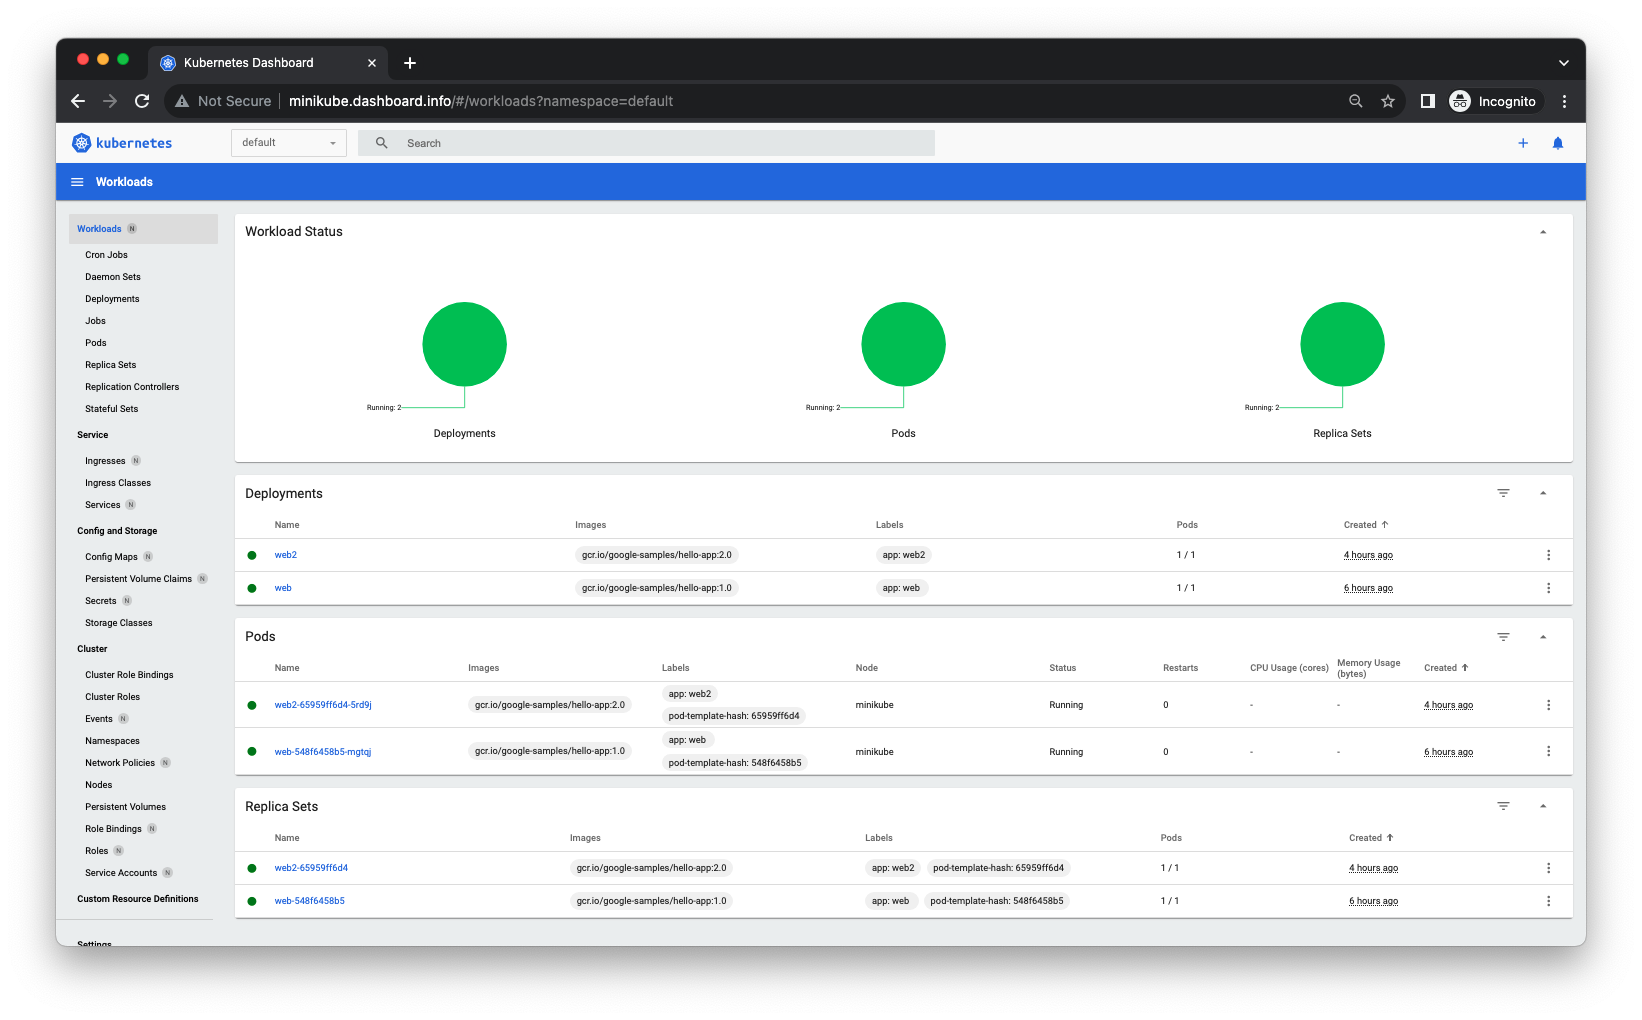Open replica set web-548f6458b5 link

tap(310, 901)
